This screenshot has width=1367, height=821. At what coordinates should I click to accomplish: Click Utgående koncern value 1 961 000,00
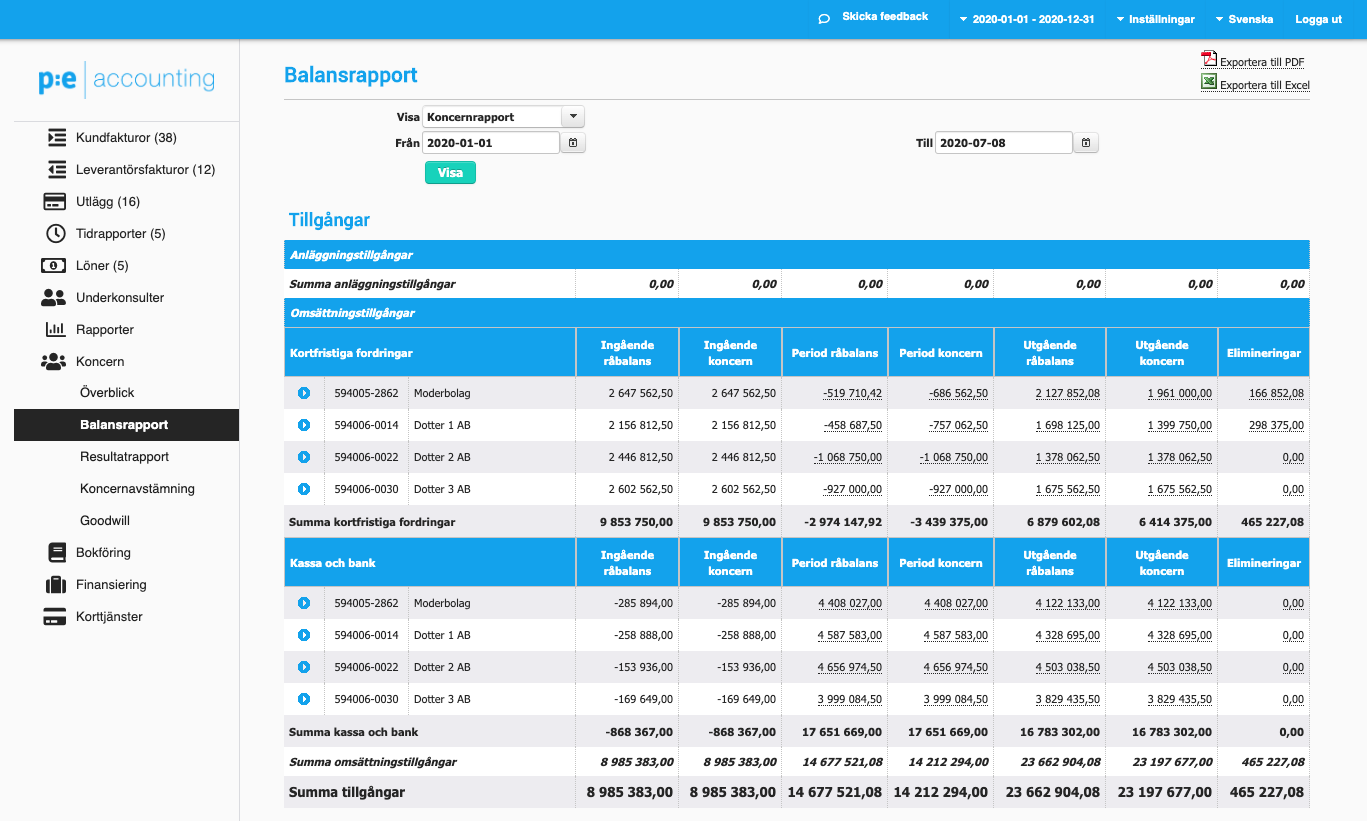(1180, 394)
